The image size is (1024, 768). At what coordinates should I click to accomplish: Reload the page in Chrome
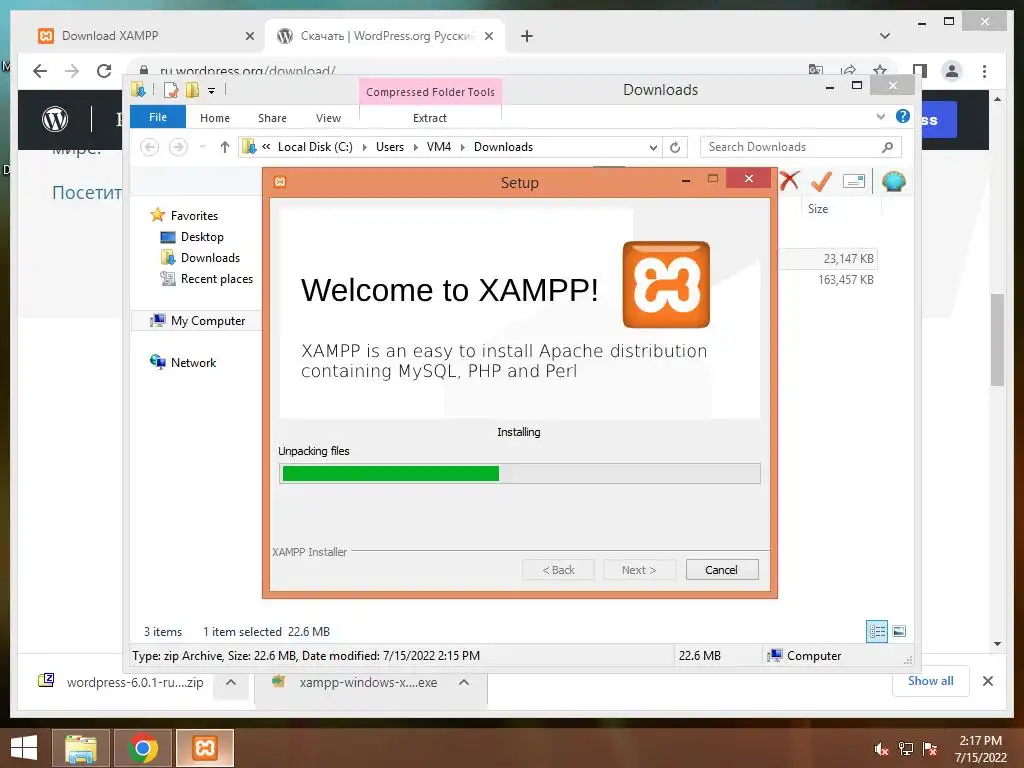point(104,71)
